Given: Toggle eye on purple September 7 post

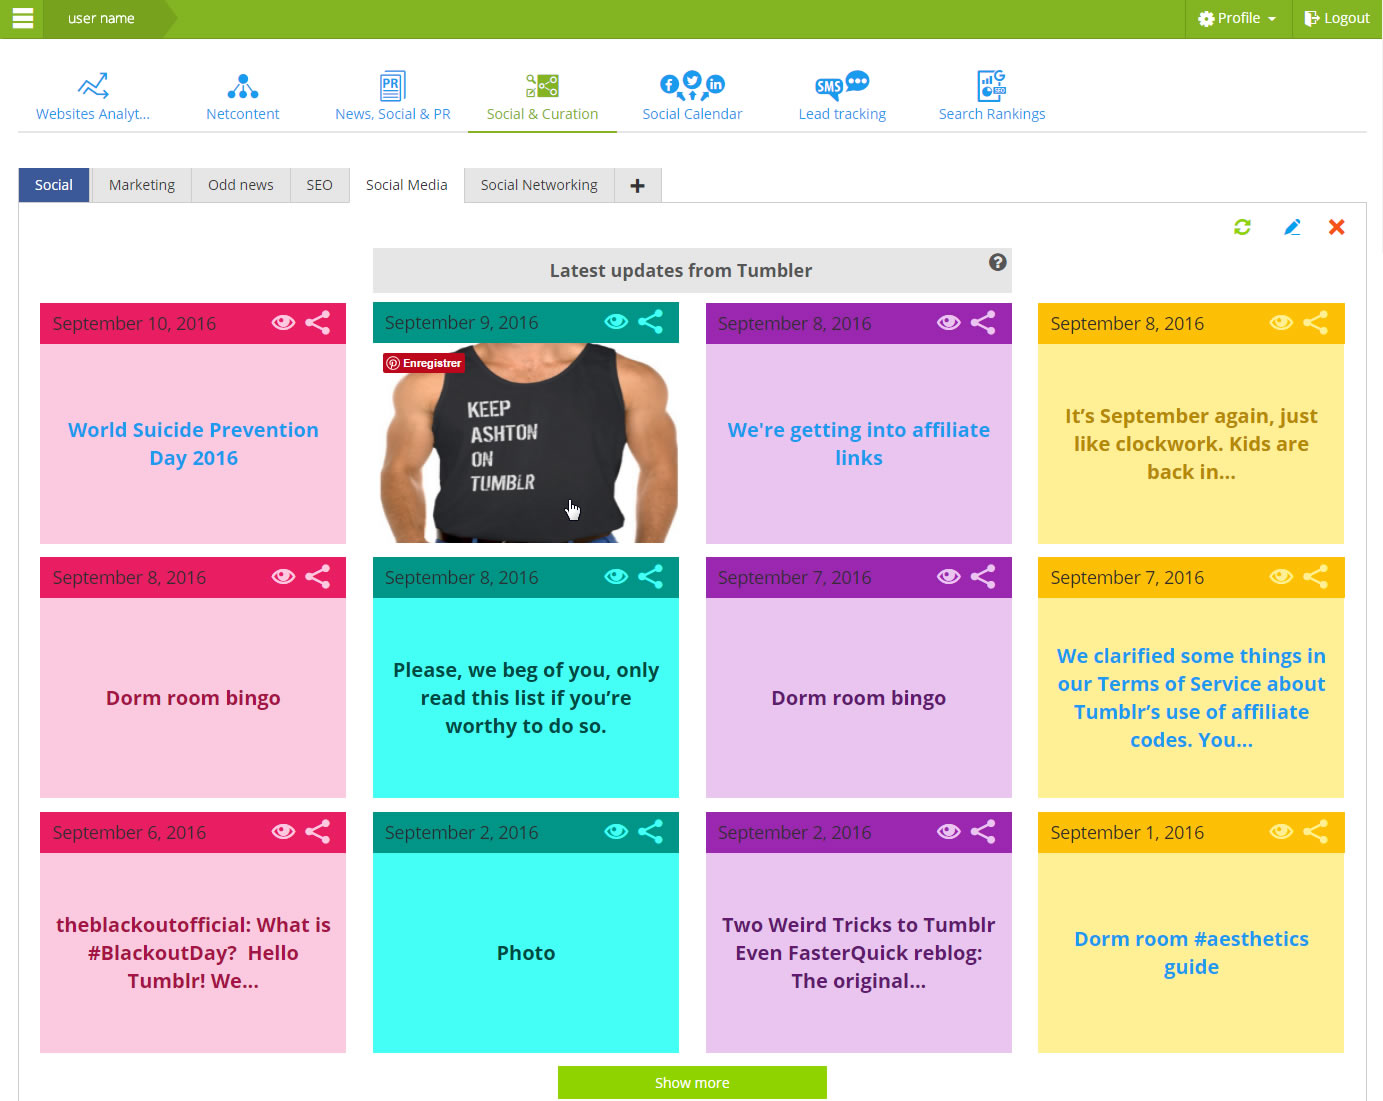Looking at the screenshot, I should 949,577.
